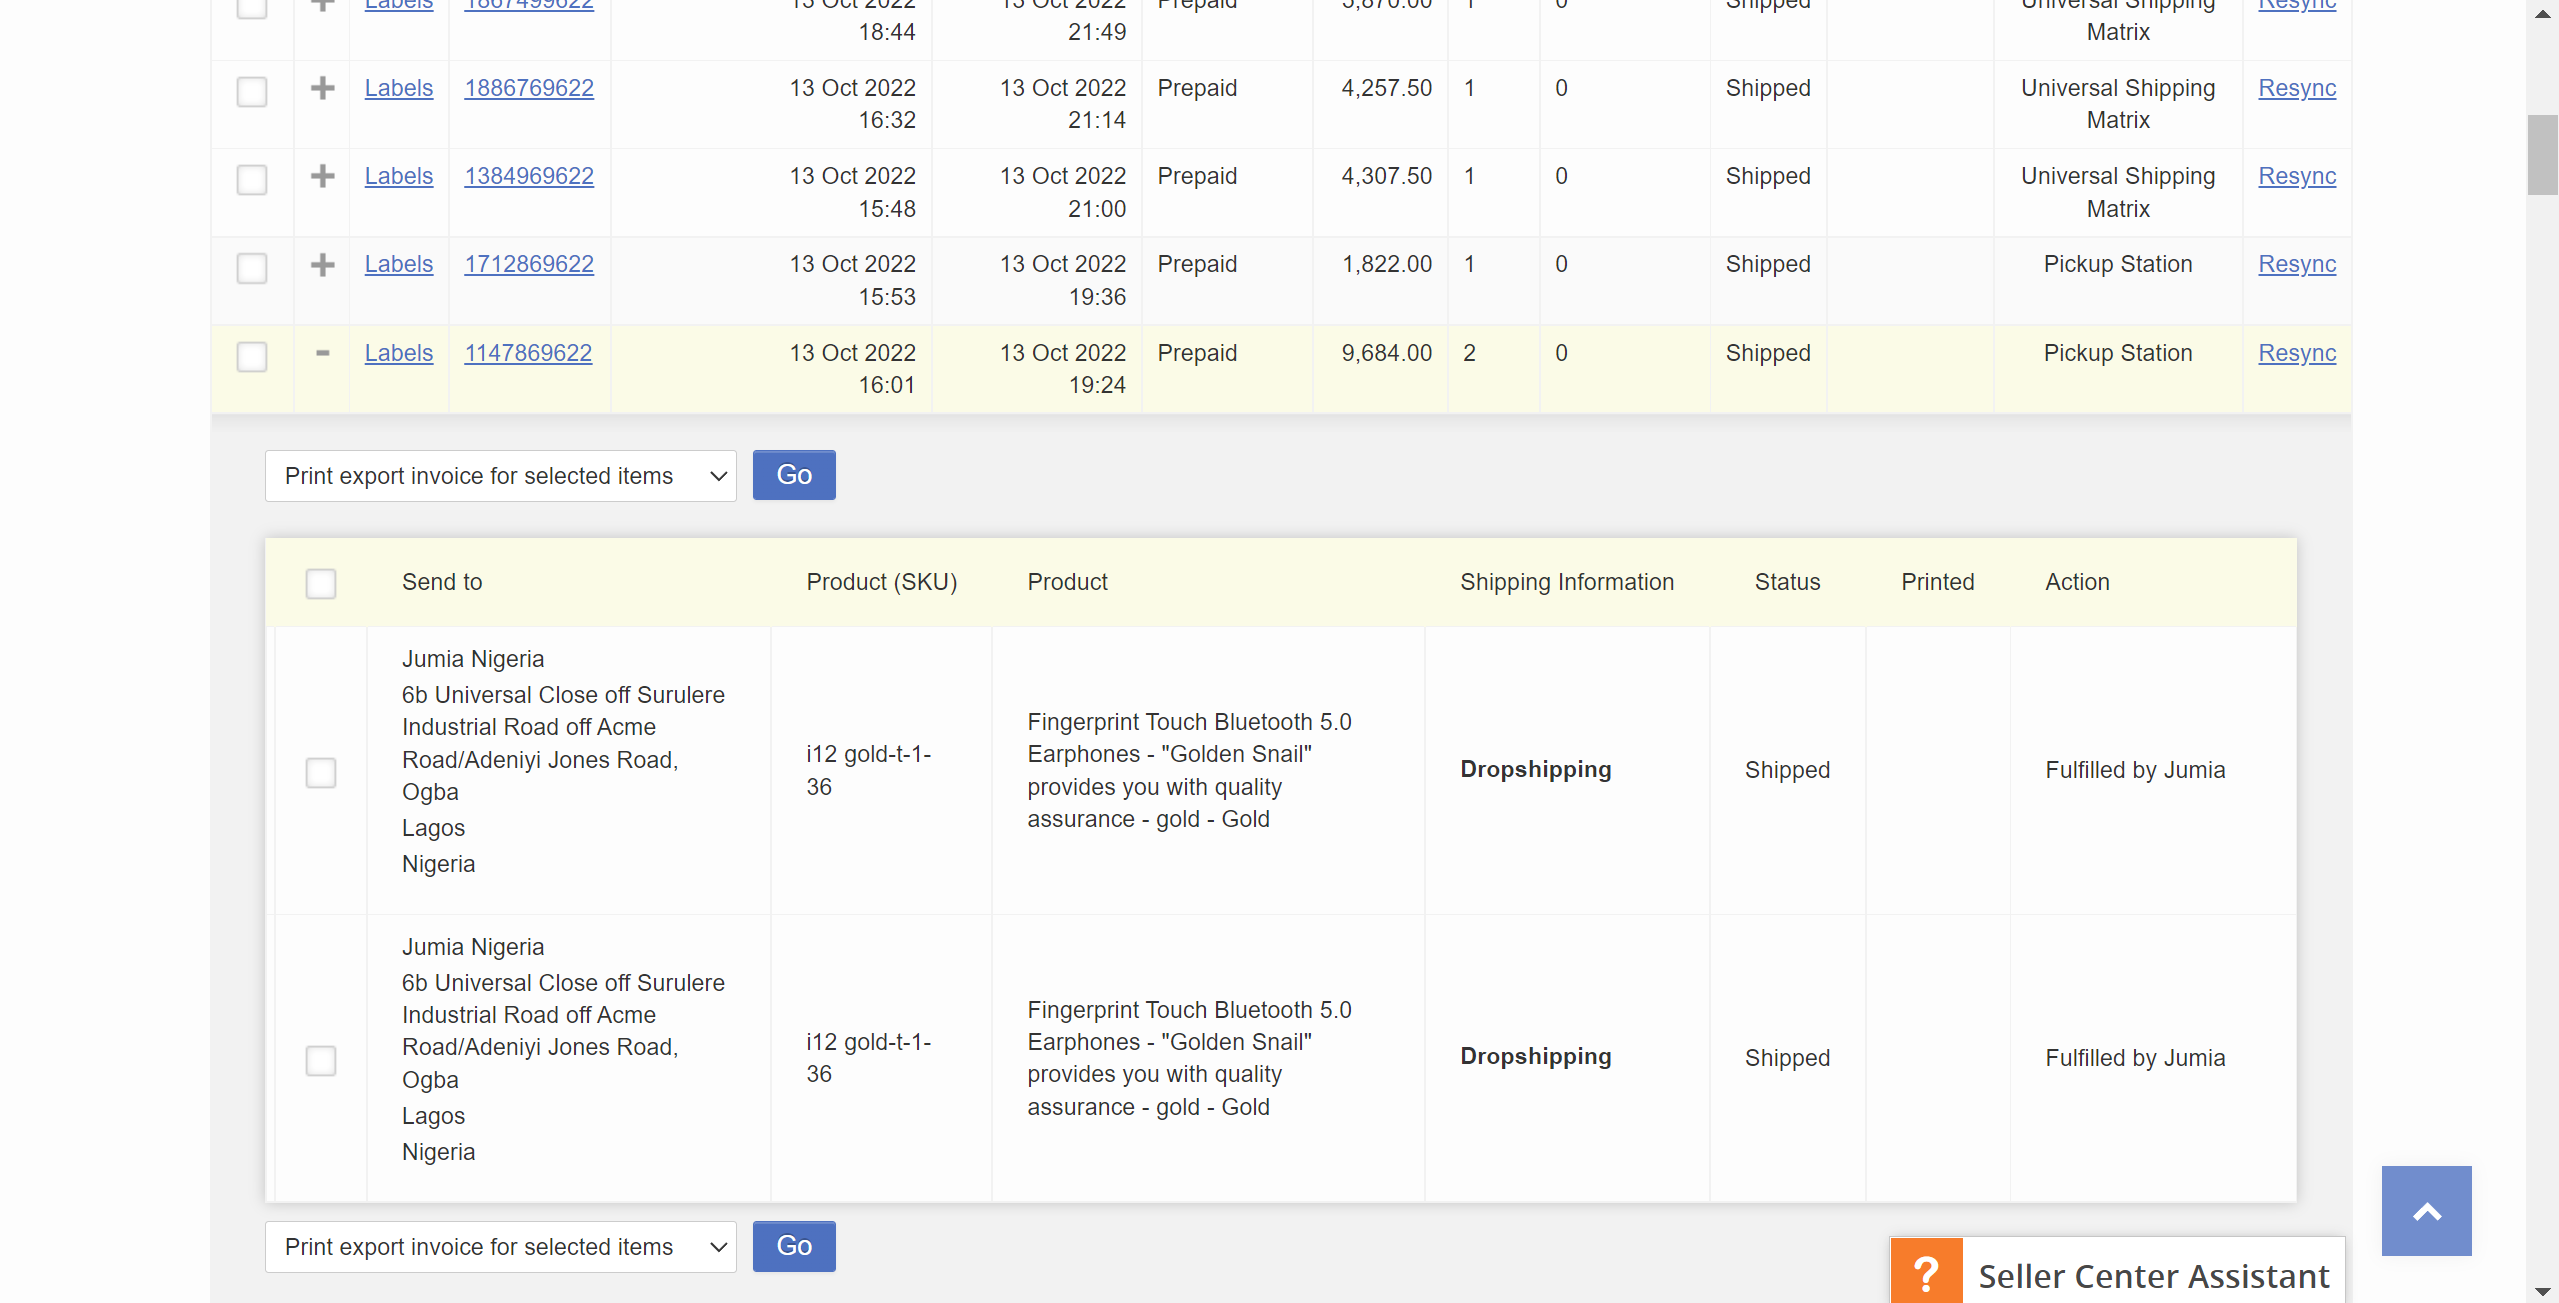Click first Fulfilled by Jumia action
Screen dimensions: 2559x1303
point(2135,770)
